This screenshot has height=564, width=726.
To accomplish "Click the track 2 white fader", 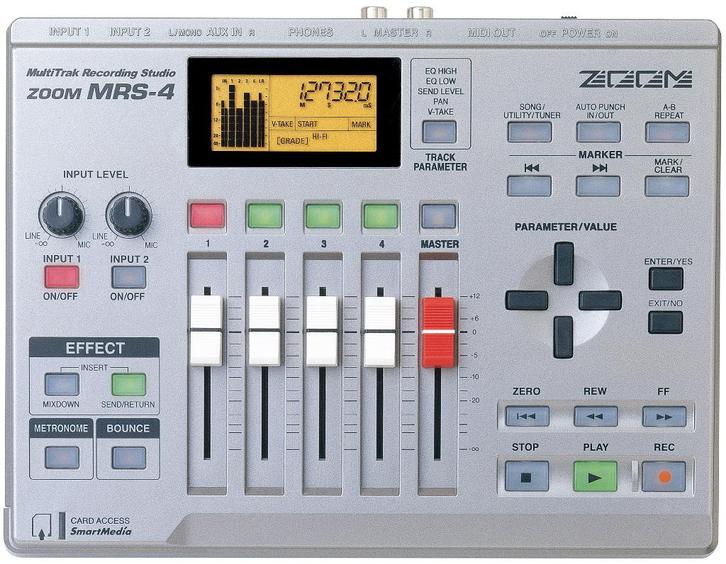I will [264, 331].
